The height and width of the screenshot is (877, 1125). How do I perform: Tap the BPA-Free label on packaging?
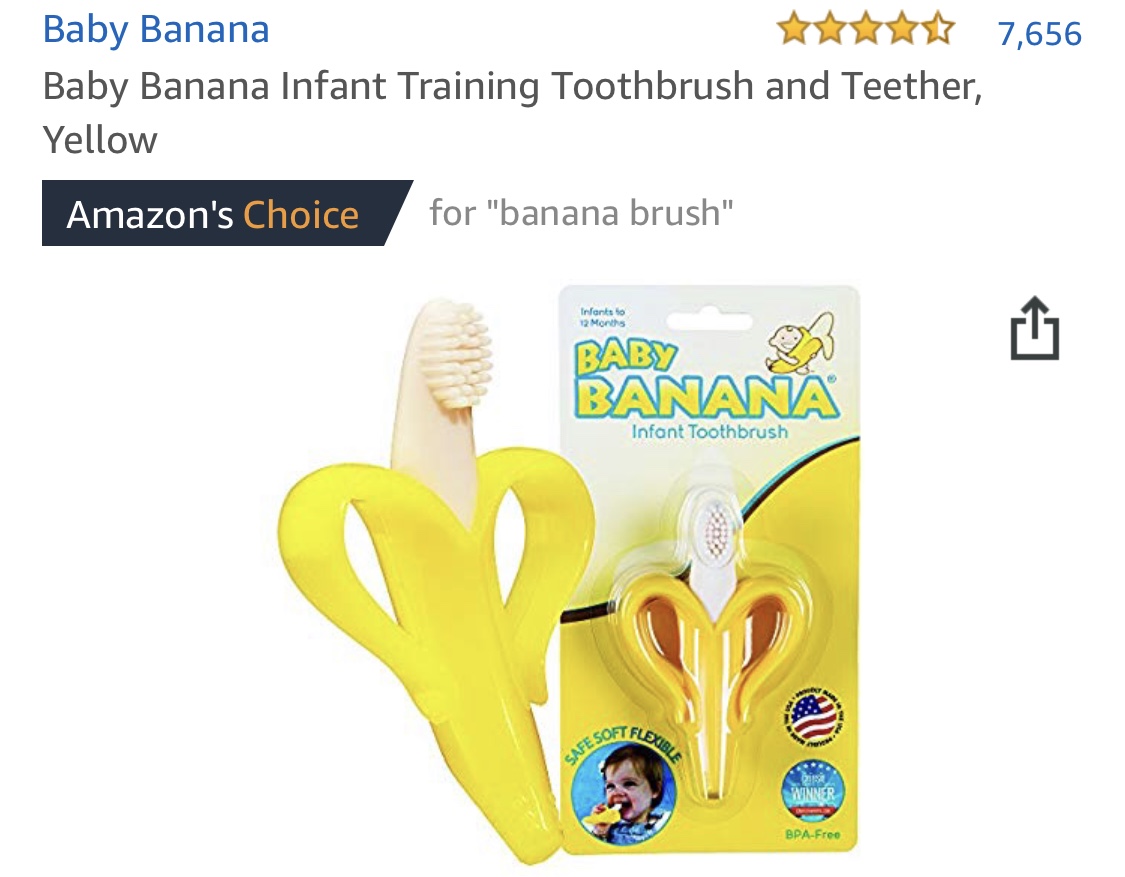pos(812,835)
